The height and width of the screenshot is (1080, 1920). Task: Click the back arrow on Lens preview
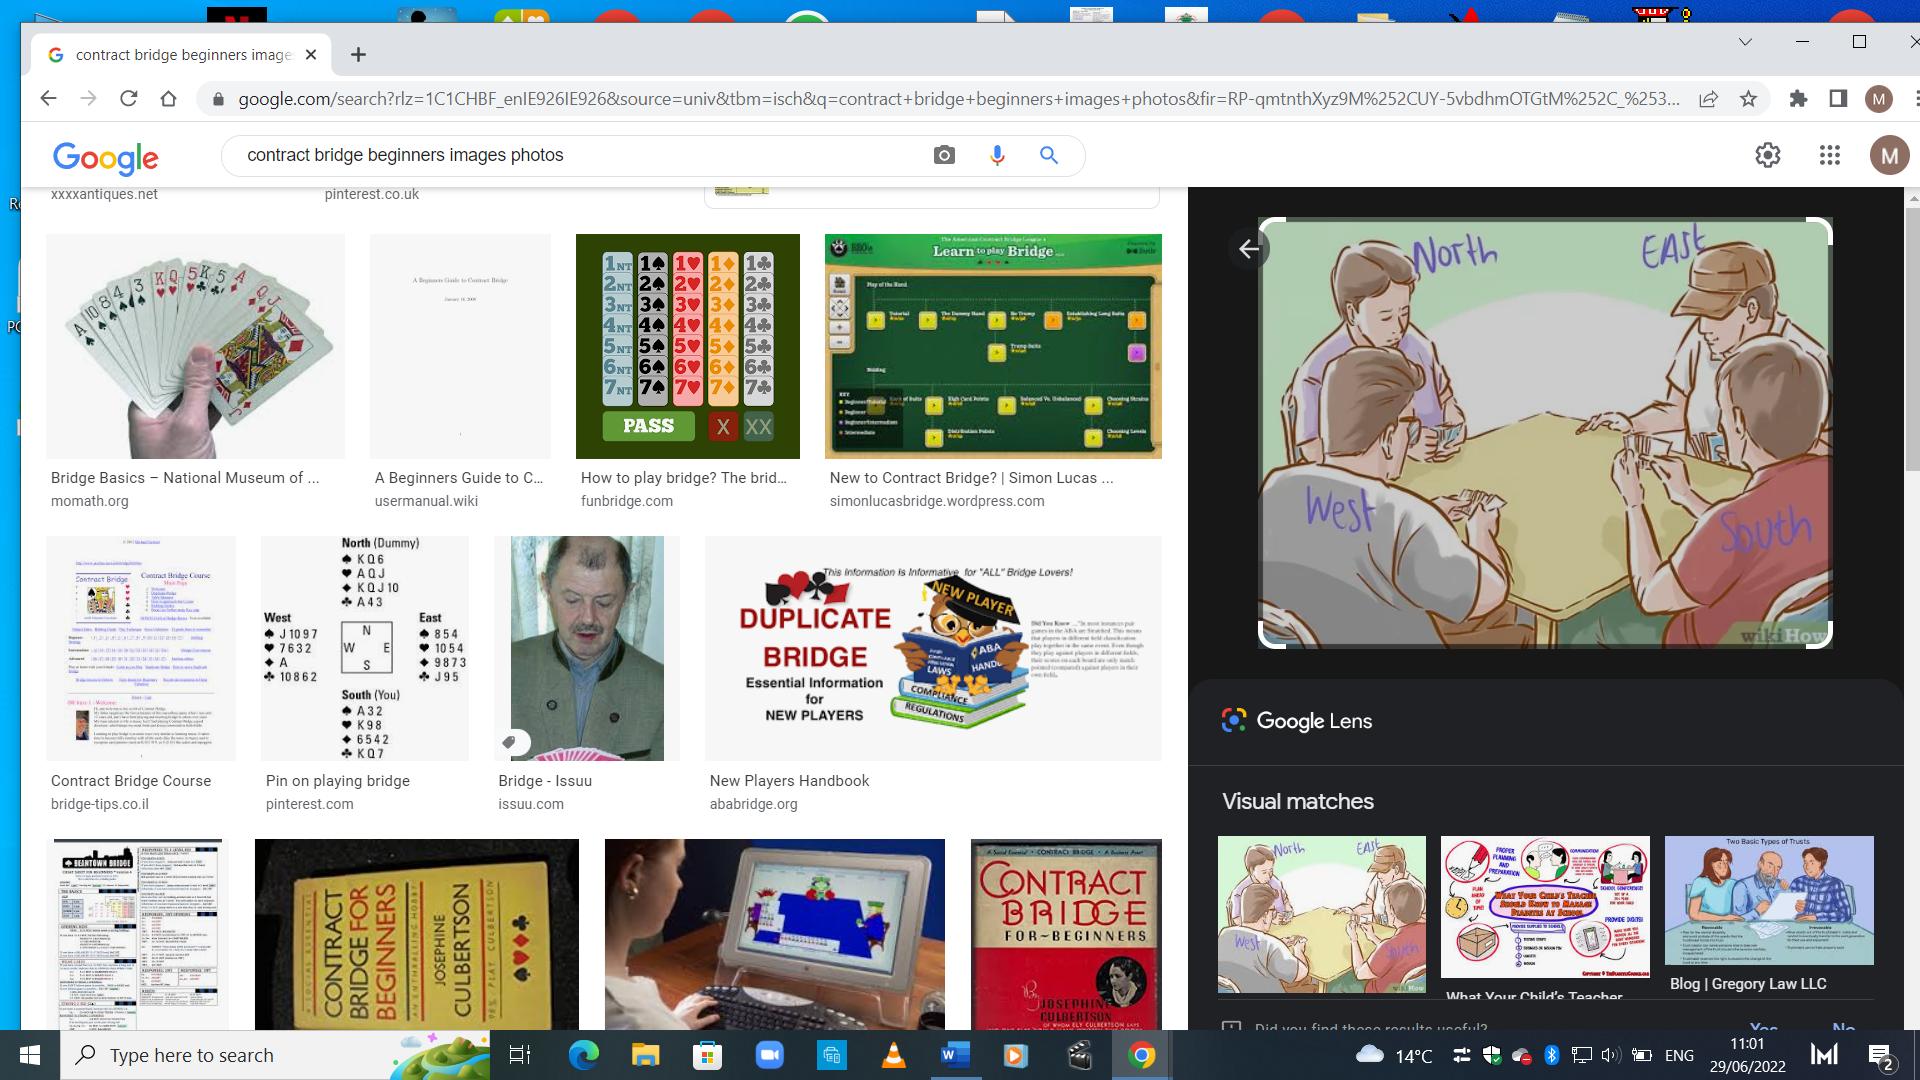tap(1248, 249)
